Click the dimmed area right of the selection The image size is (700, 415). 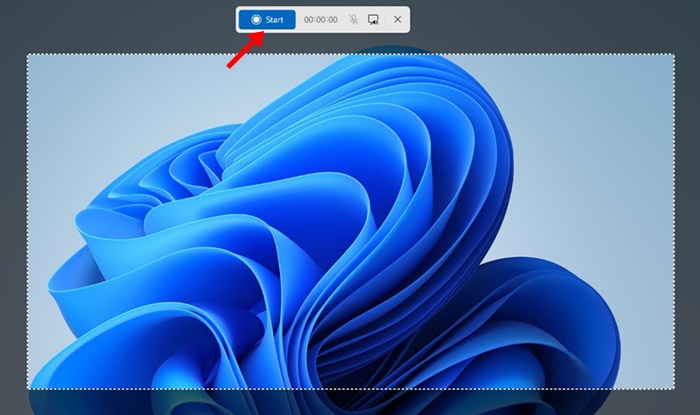tap(686, 222)
